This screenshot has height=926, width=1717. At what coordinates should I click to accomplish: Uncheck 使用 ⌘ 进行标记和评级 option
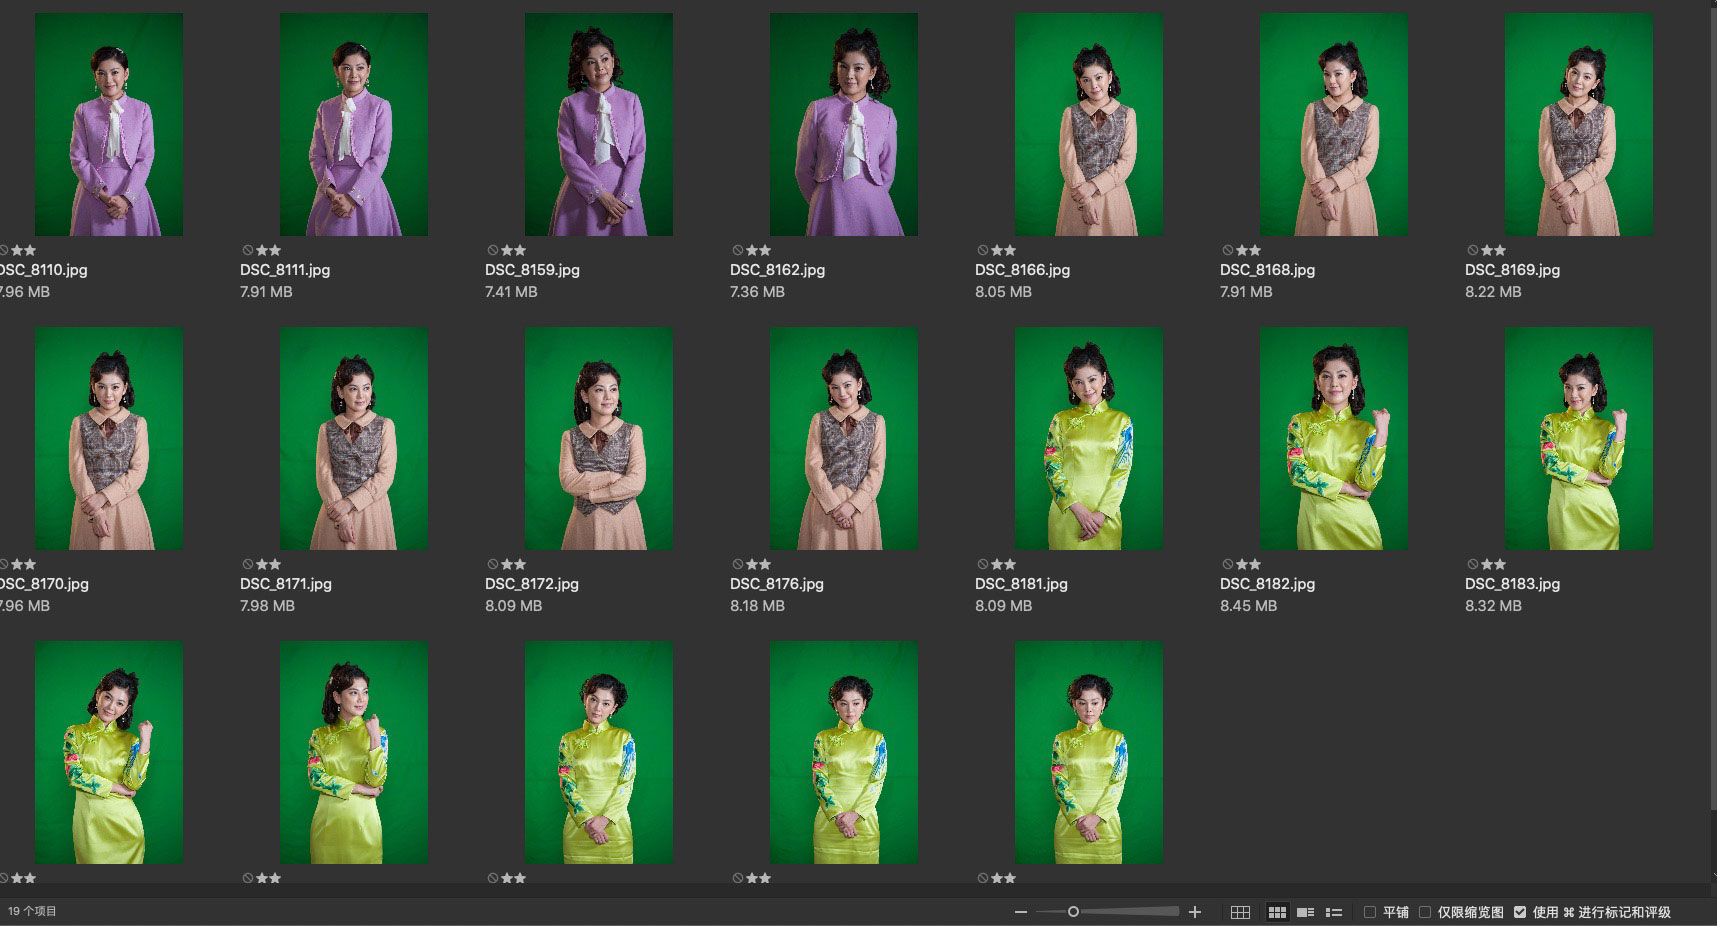1520,912
